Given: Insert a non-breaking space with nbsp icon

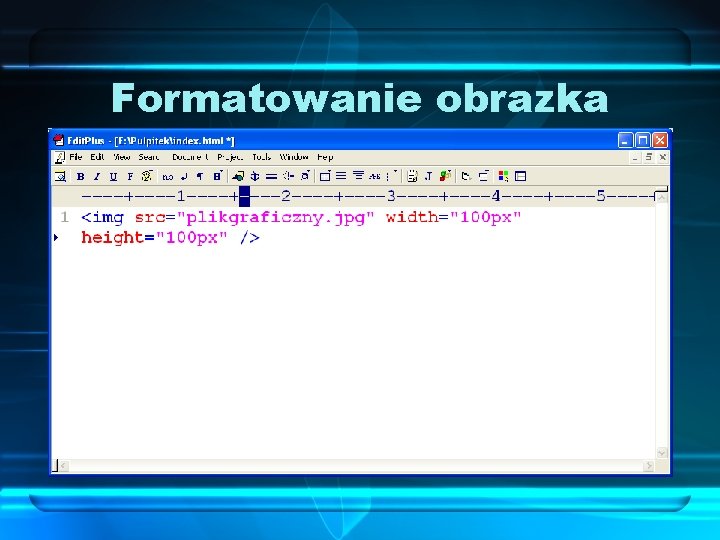Looking at the screenshot, I should [168, 177].
